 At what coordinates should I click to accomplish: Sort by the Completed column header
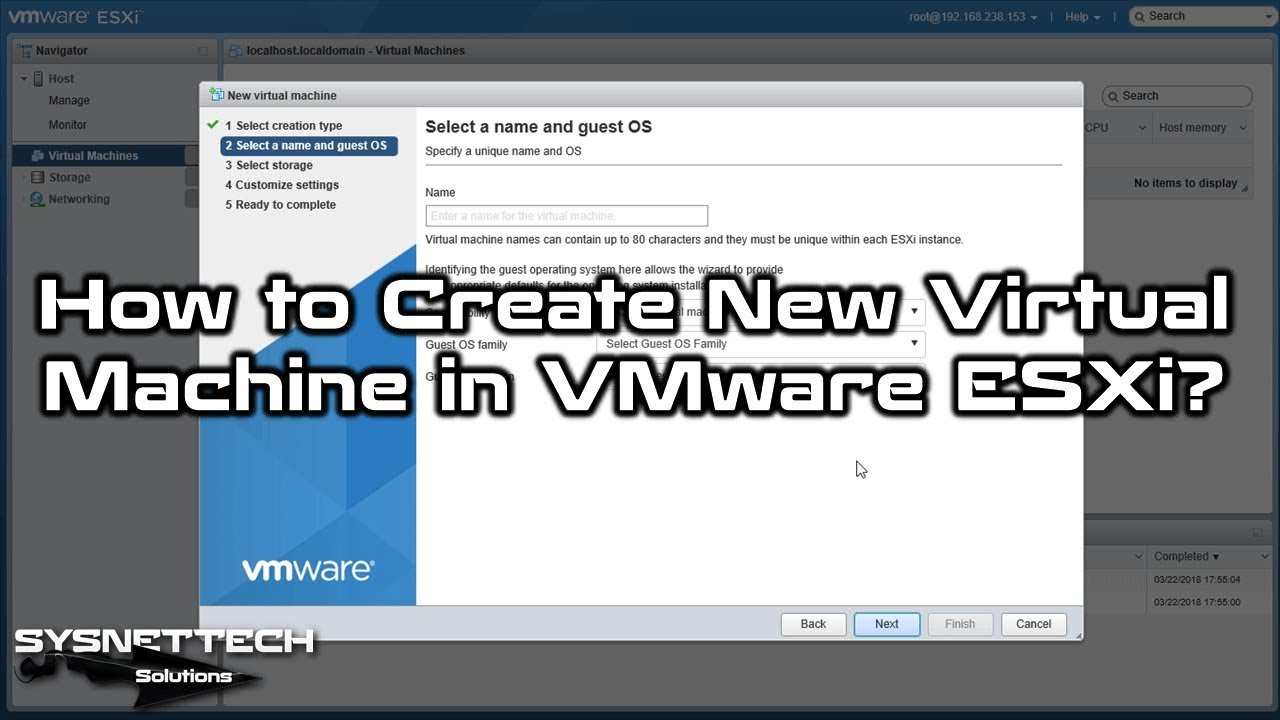(x=1187, y=556)
